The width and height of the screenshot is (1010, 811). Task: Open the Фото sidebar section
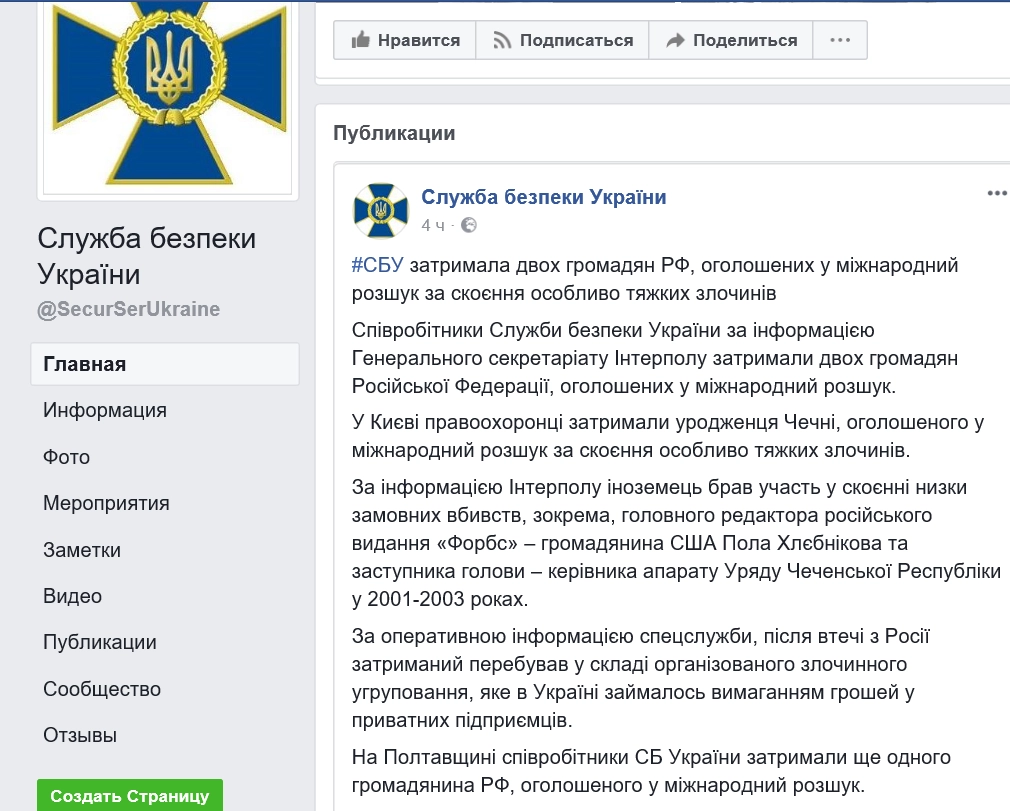tap(67, 457)
